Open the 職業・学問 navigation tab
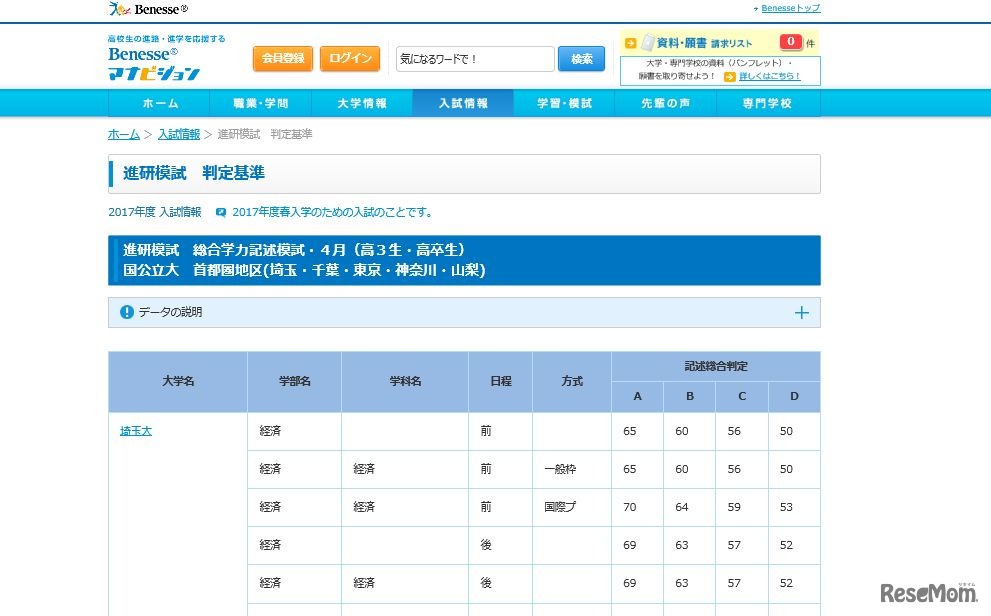 [x=260, y=103]
